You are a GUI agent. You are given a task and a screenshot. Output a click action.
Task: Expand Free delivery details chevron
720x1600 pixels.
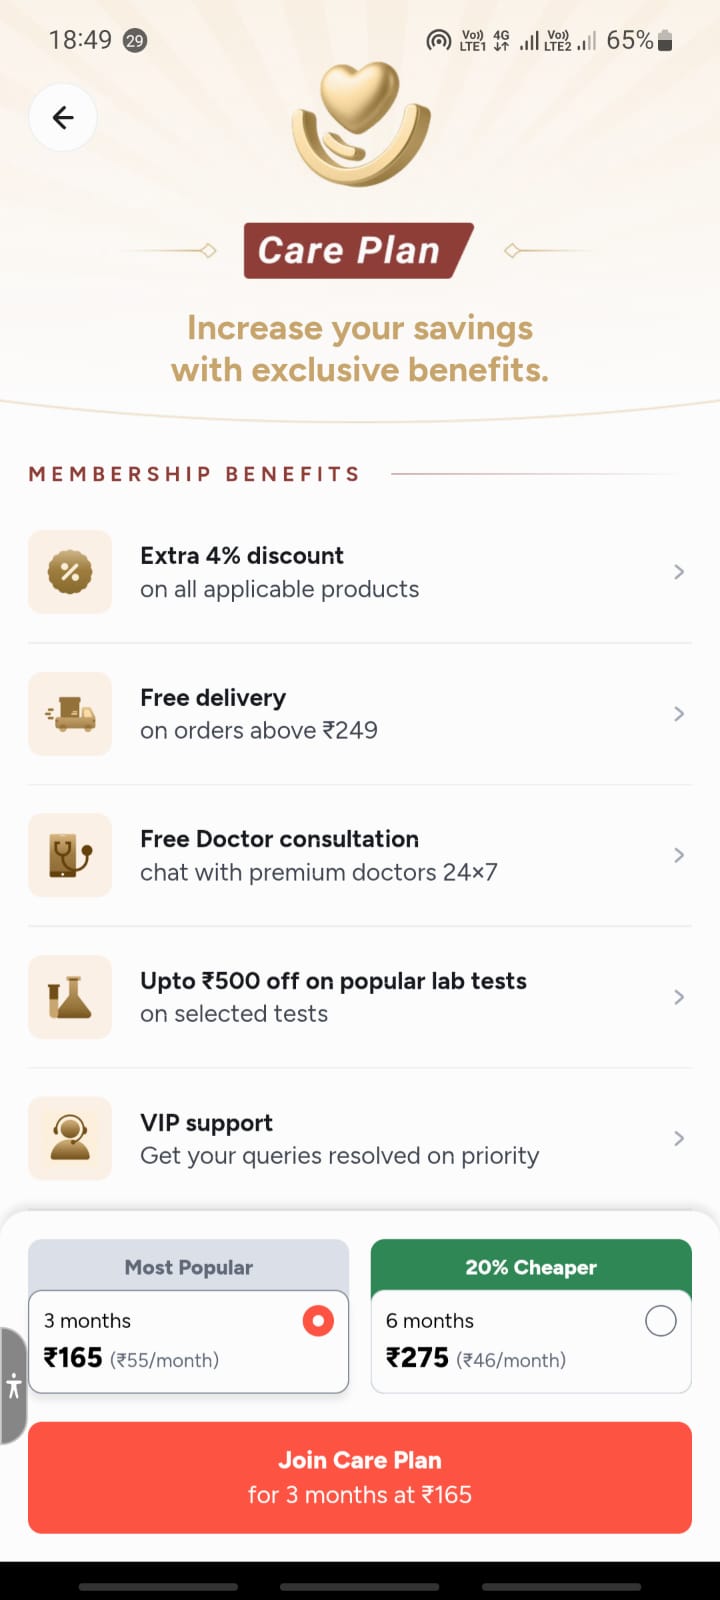679,714
